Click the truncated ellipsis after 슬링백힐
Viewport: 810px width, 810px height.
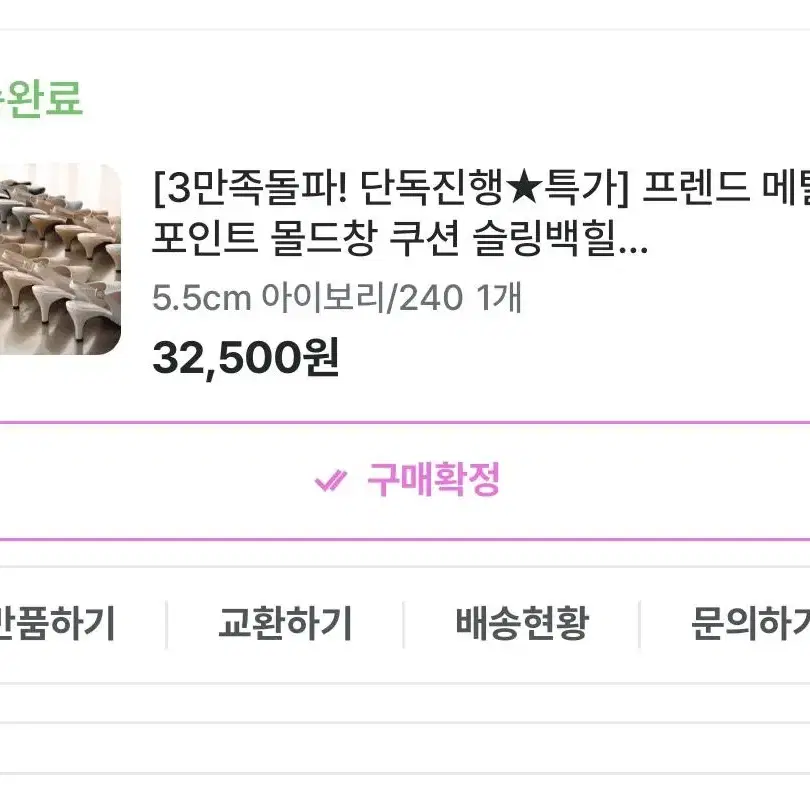[633, 248]
